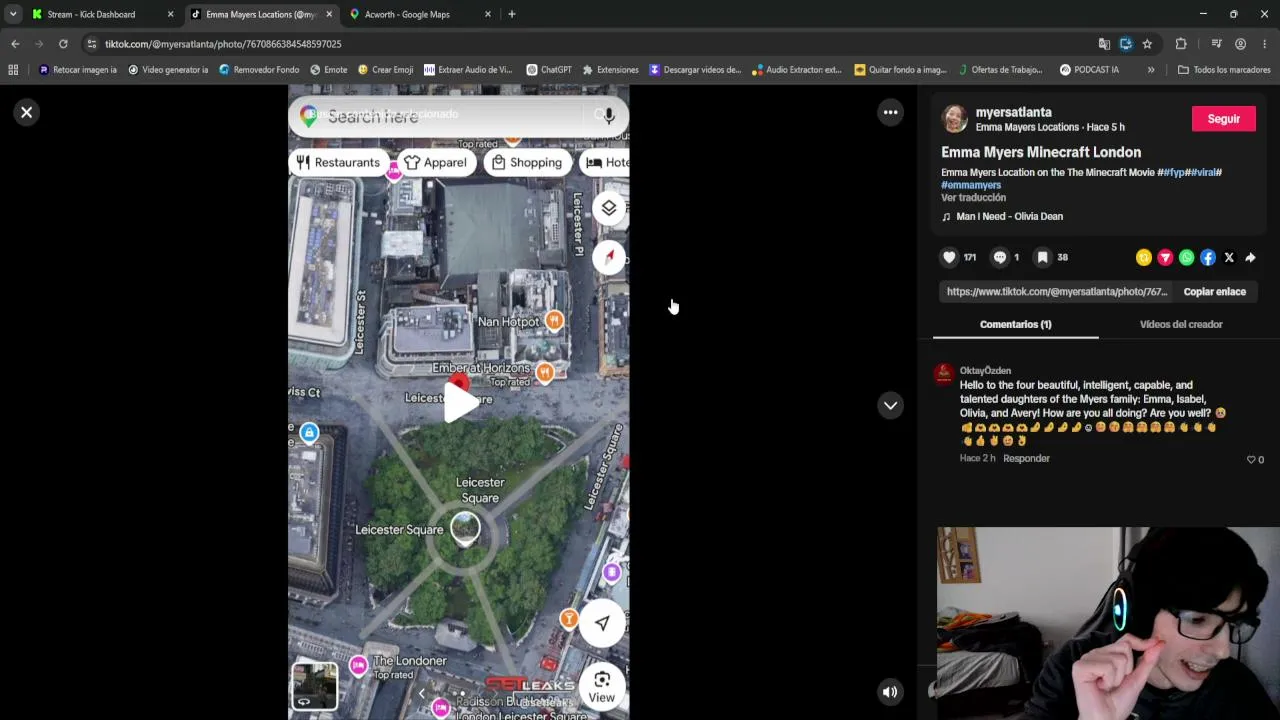Open the Removedor Fondo bookmark

point(259,70)
